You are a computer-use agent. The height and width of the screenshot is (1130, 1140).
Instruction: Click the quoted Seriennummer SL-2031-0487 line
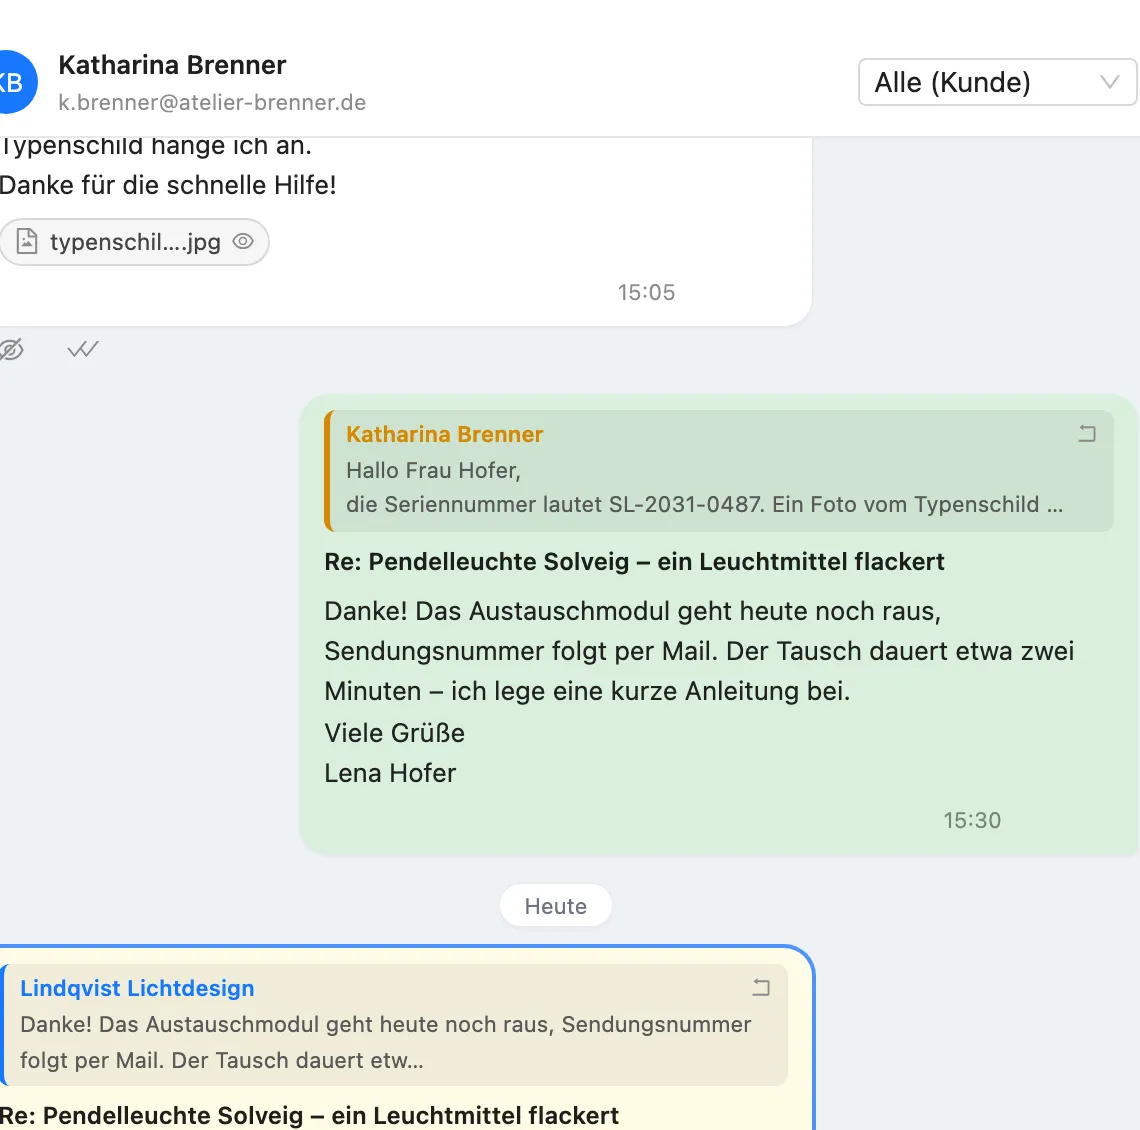tap(705, 505)
